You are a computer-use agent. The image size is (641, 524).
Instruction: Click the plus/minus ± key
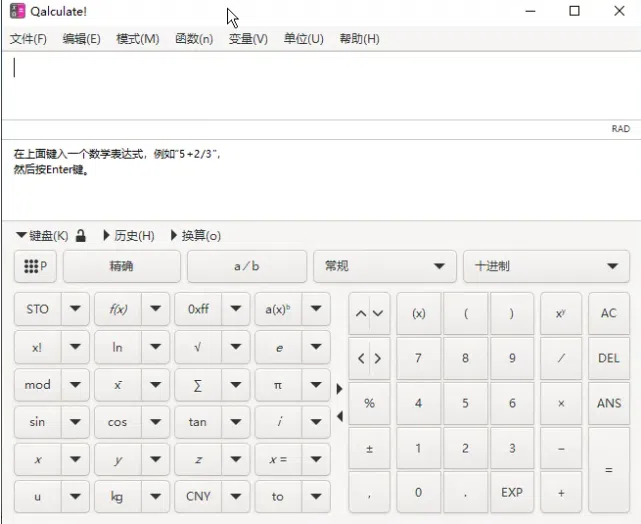tap(369, 448)
